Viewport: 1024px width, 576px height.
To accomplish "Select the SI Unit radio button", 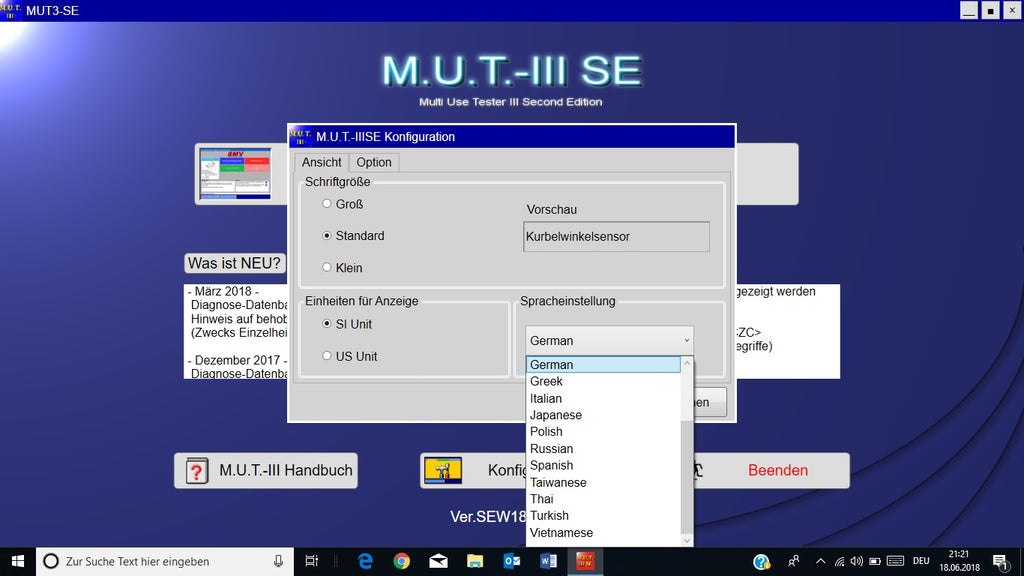I will [327, 323].
